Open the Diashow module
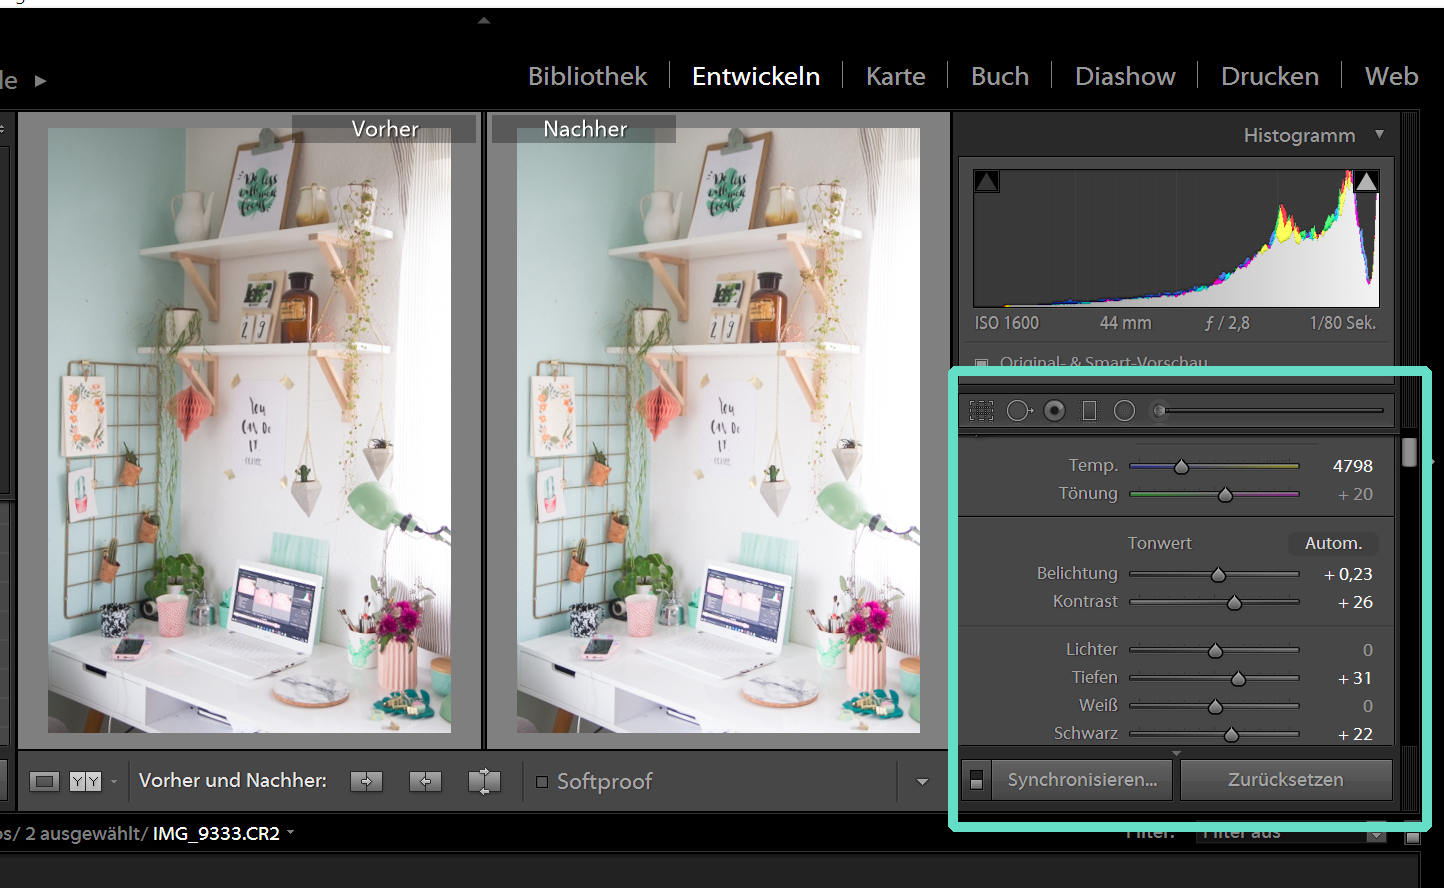This screenshot has width=1444, height=888. pos(1124,77)
